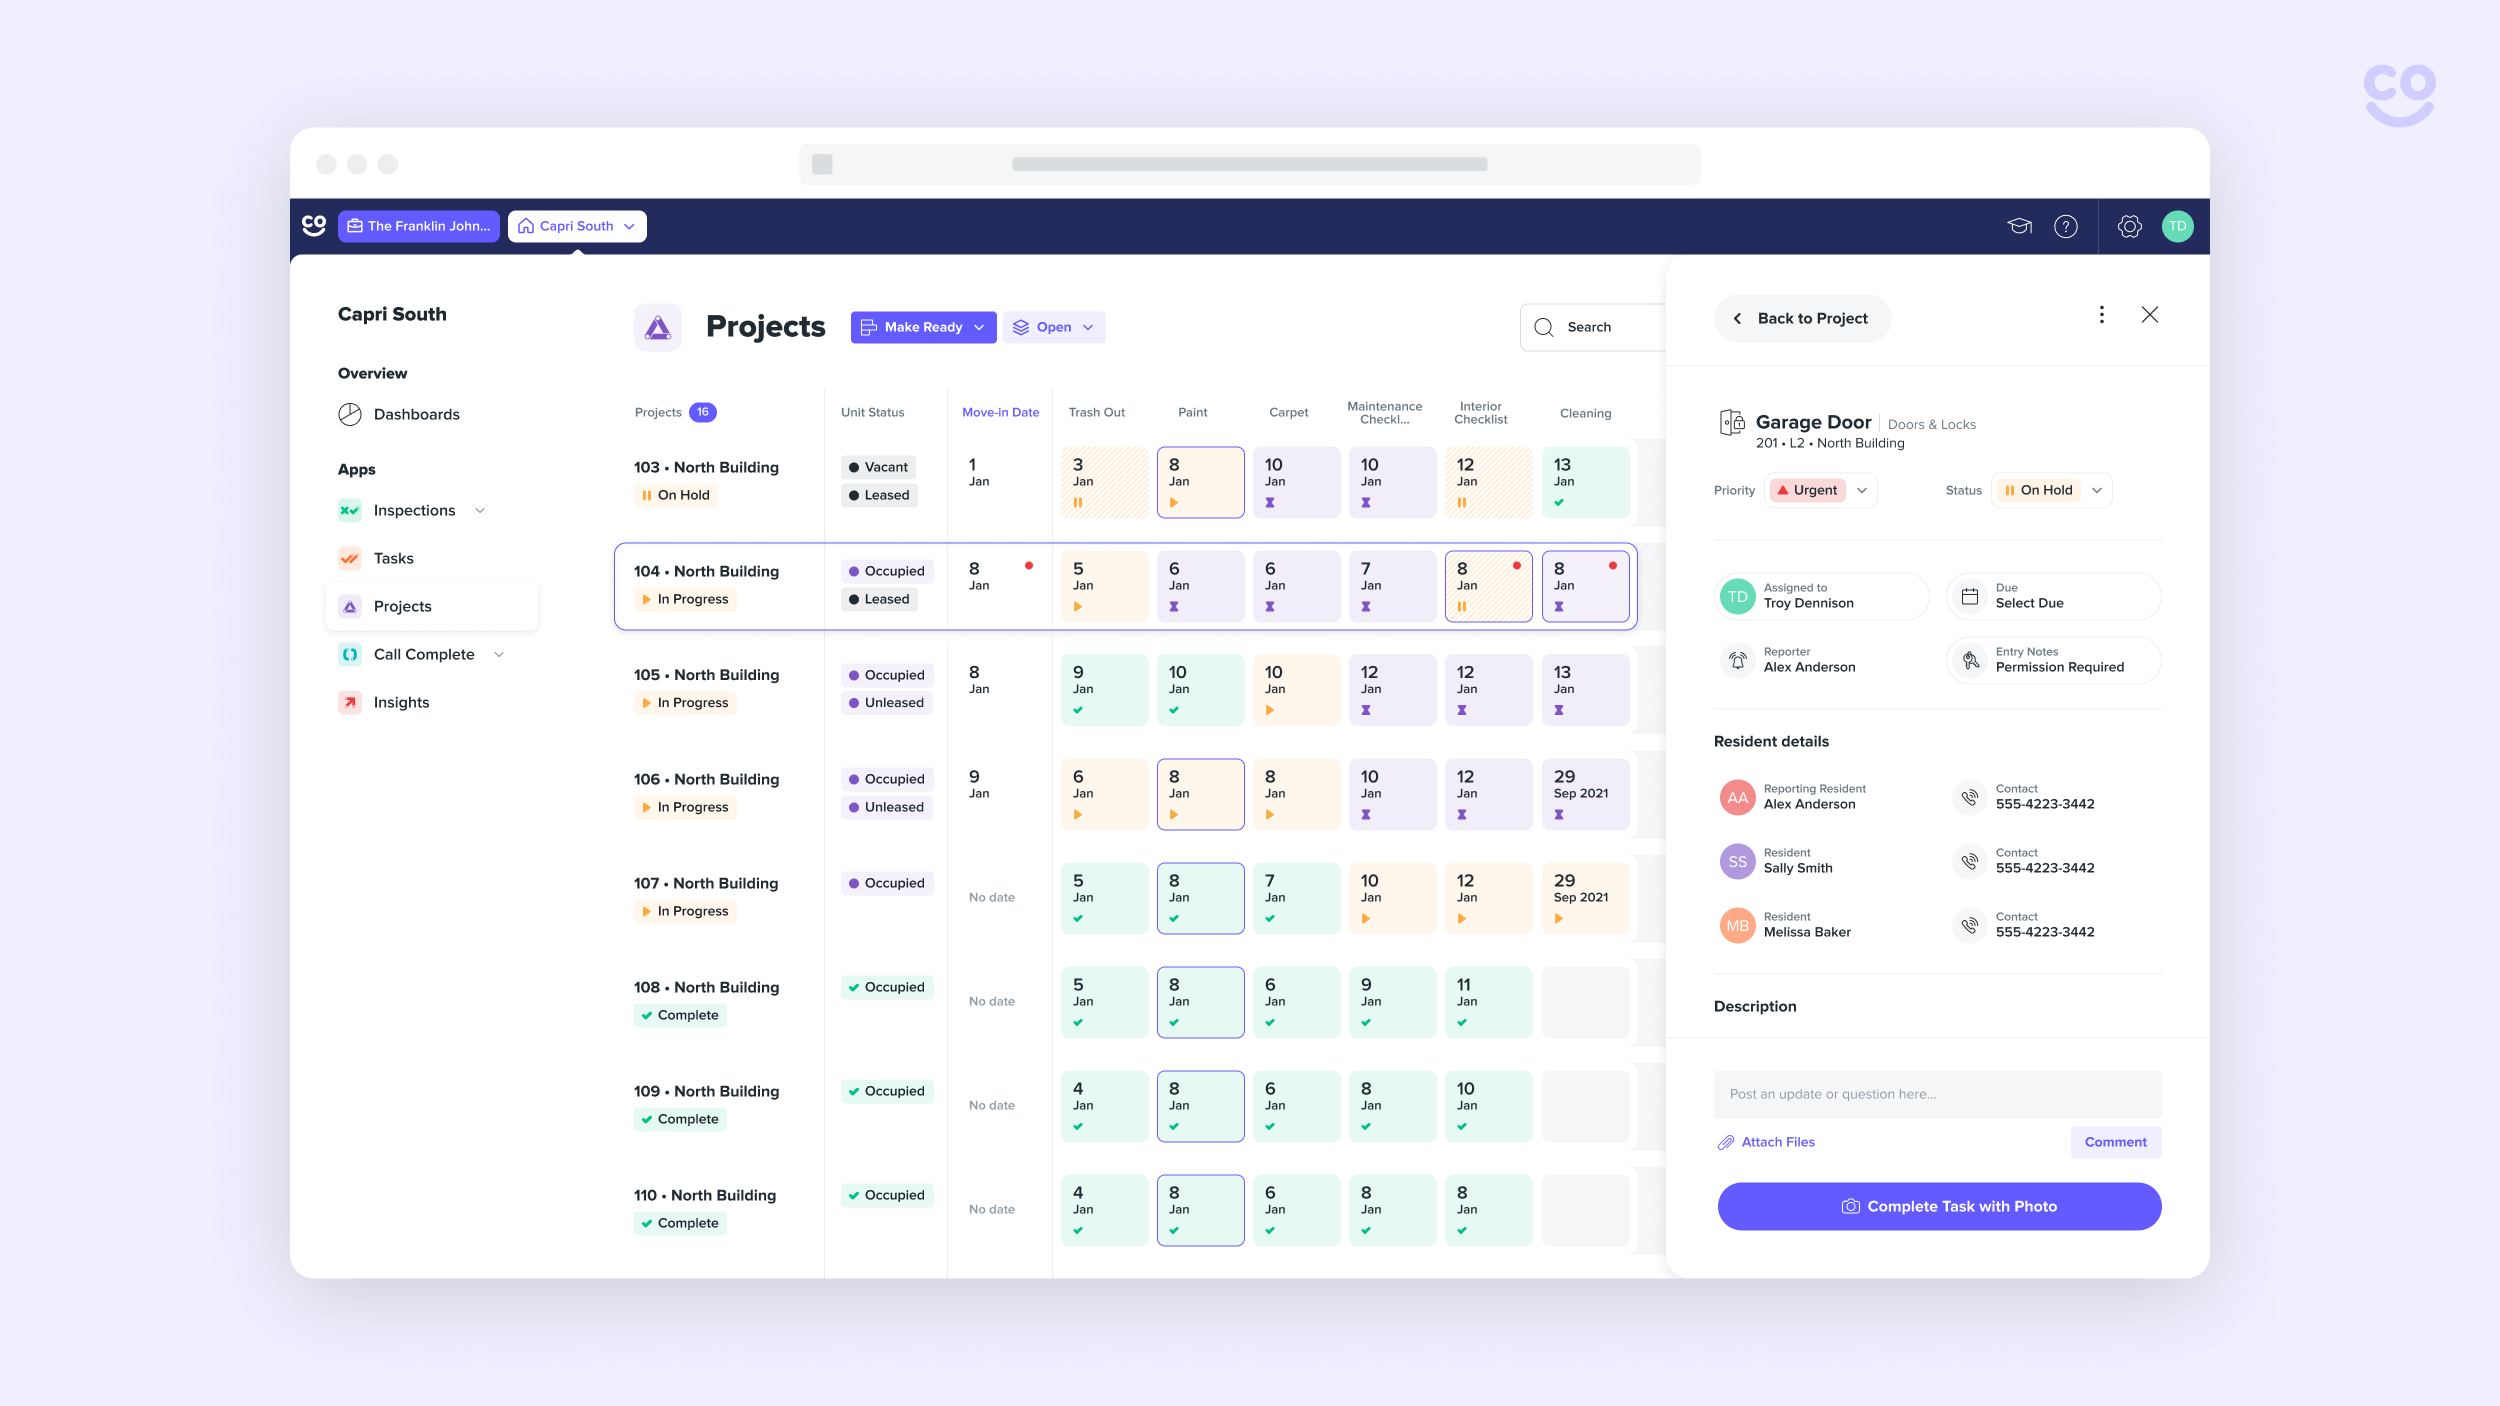
Task: Open the TD profile avatar
Action: 2178,226
